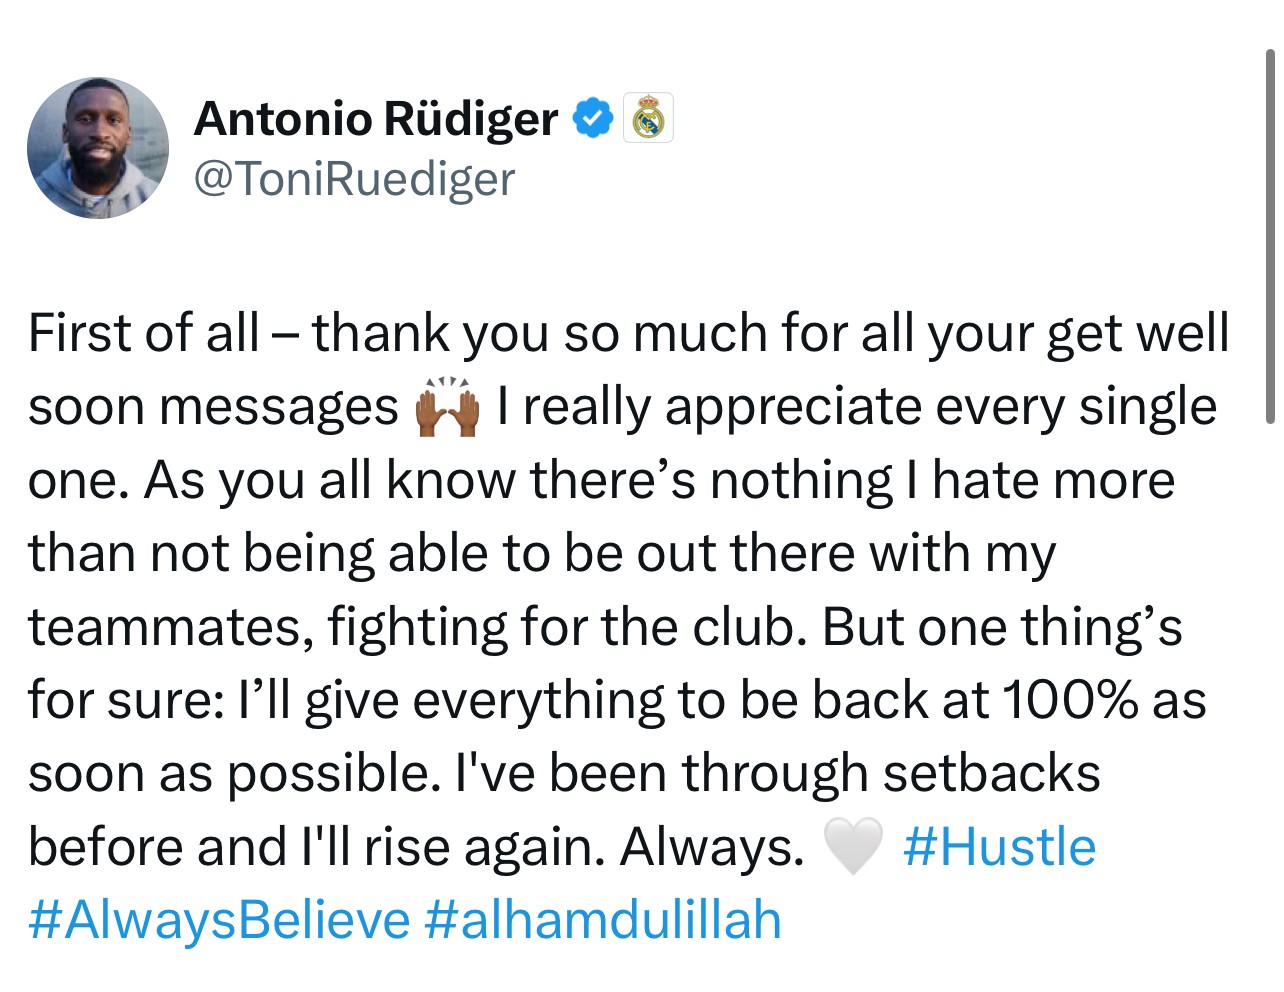Click the white heart emoji
The image size is (1284, 992).
(x=852, y=847)
